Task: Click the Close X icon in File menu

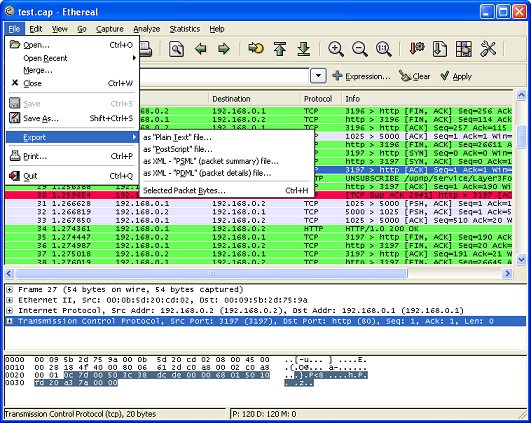Action: tap(15, 83)
